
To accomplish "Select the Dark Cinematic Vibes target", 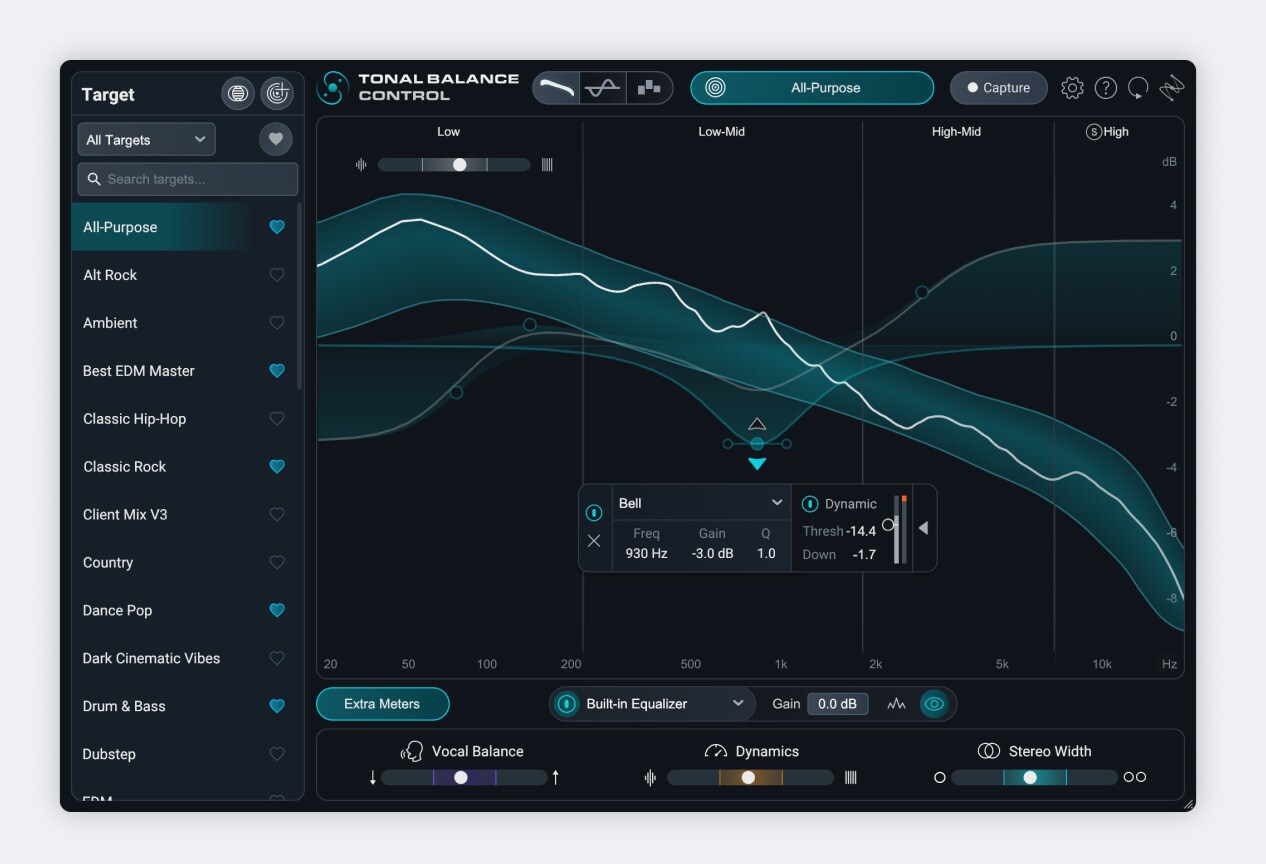I will coord(151,658).
